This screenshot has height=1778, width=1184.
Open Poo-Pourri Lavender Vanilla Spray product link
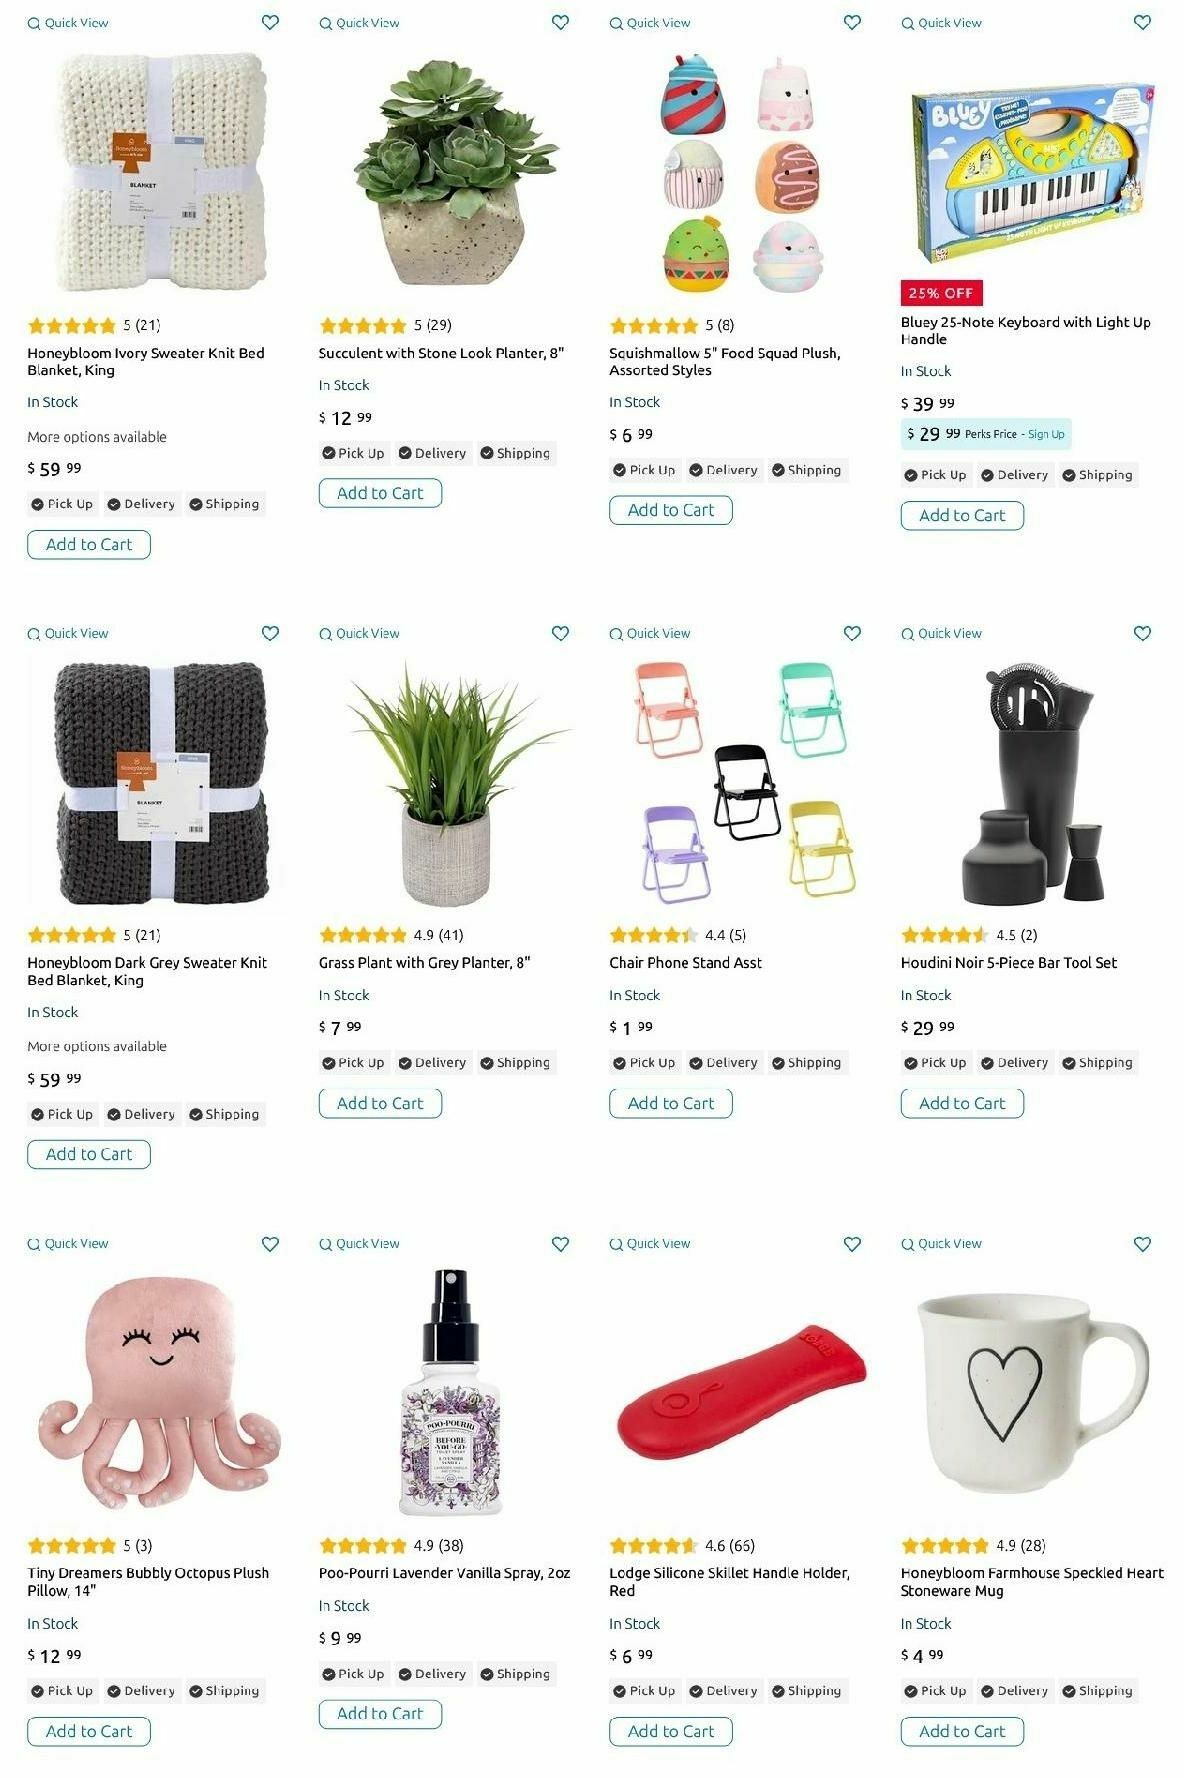click(444, 1573)
